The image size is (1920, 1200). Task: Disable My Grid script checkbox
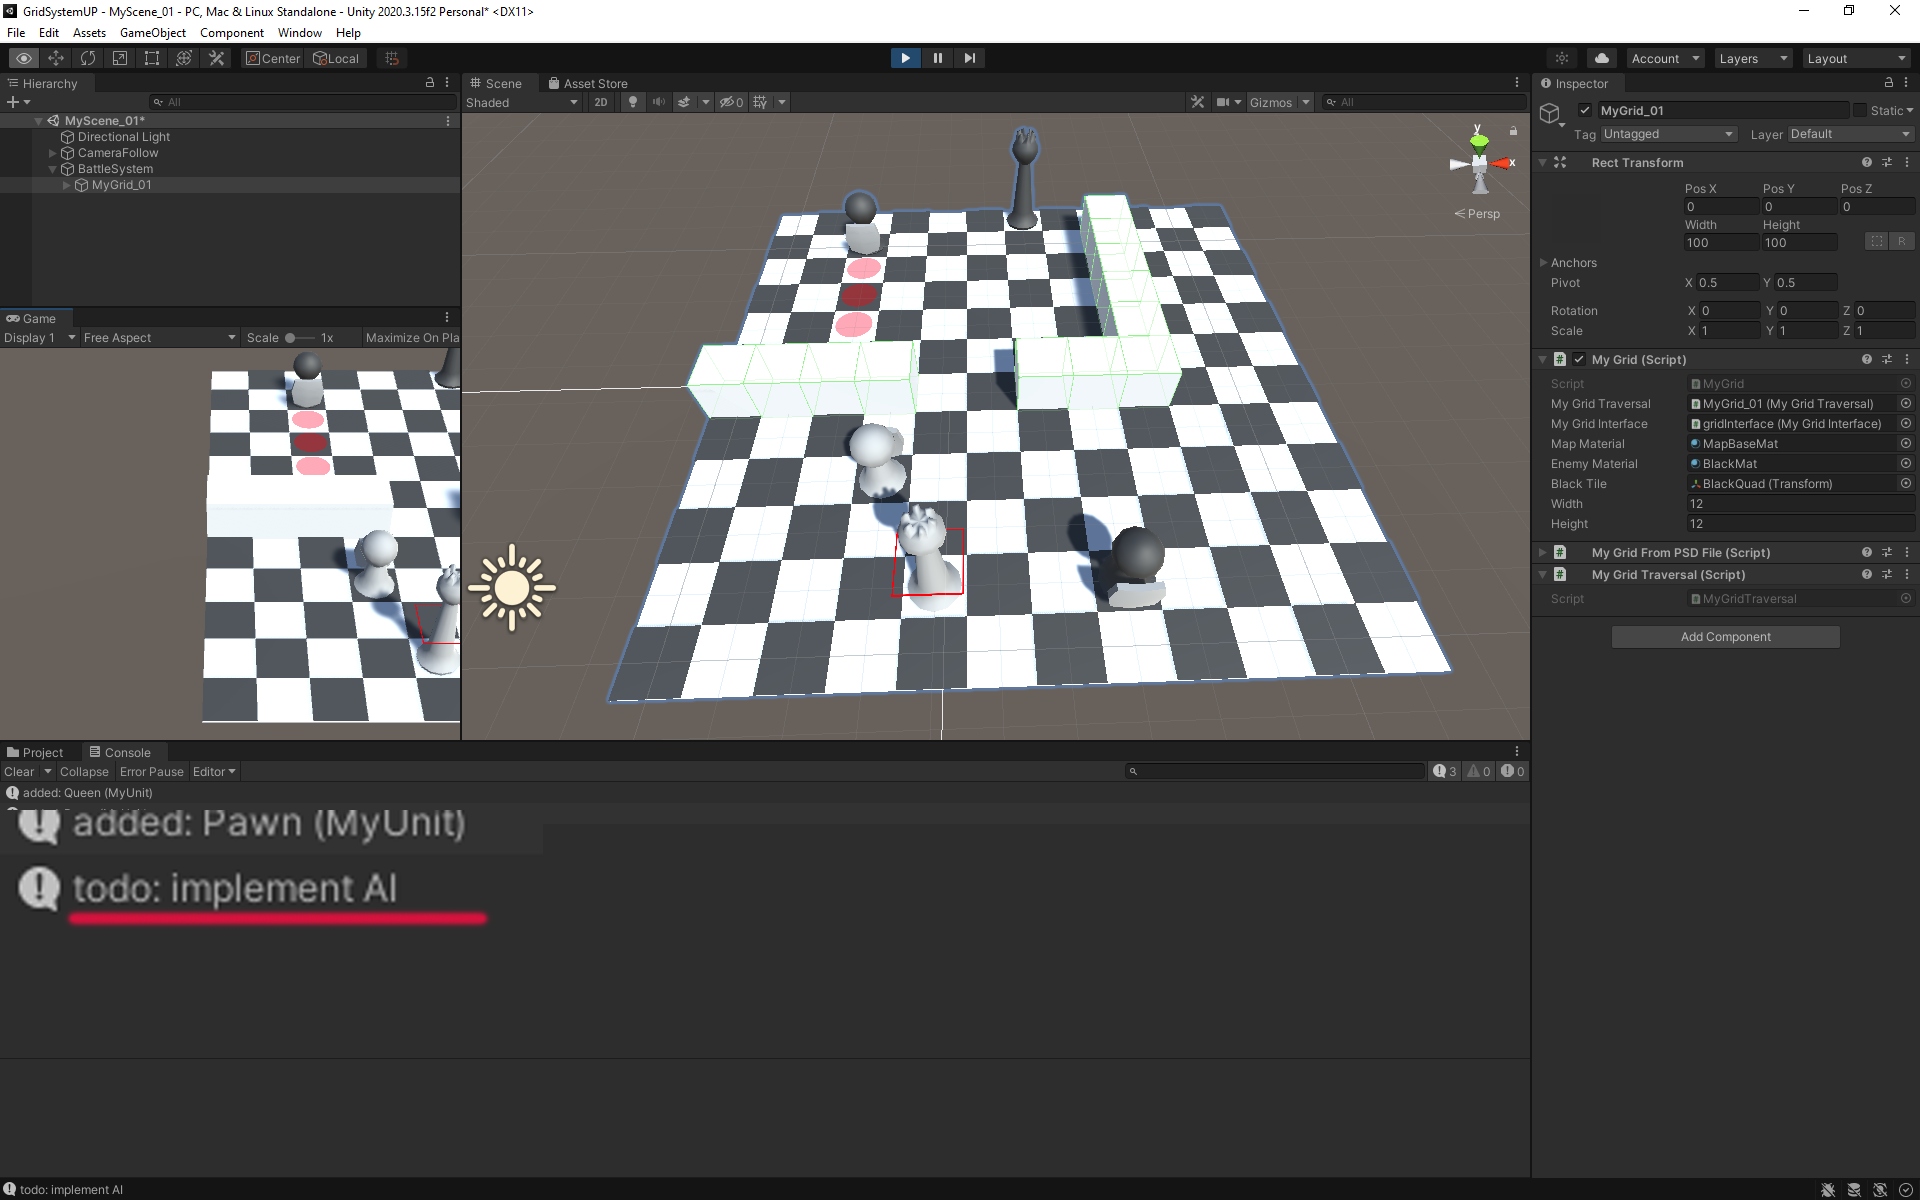pyautogui.click(x=1579, y=359)
